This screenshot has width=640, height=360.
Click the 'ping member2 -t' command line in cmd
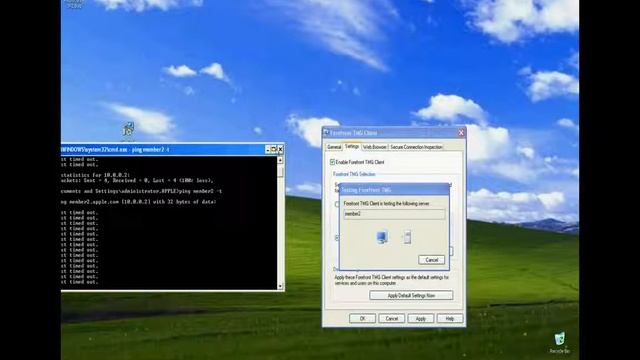[142, 191]
